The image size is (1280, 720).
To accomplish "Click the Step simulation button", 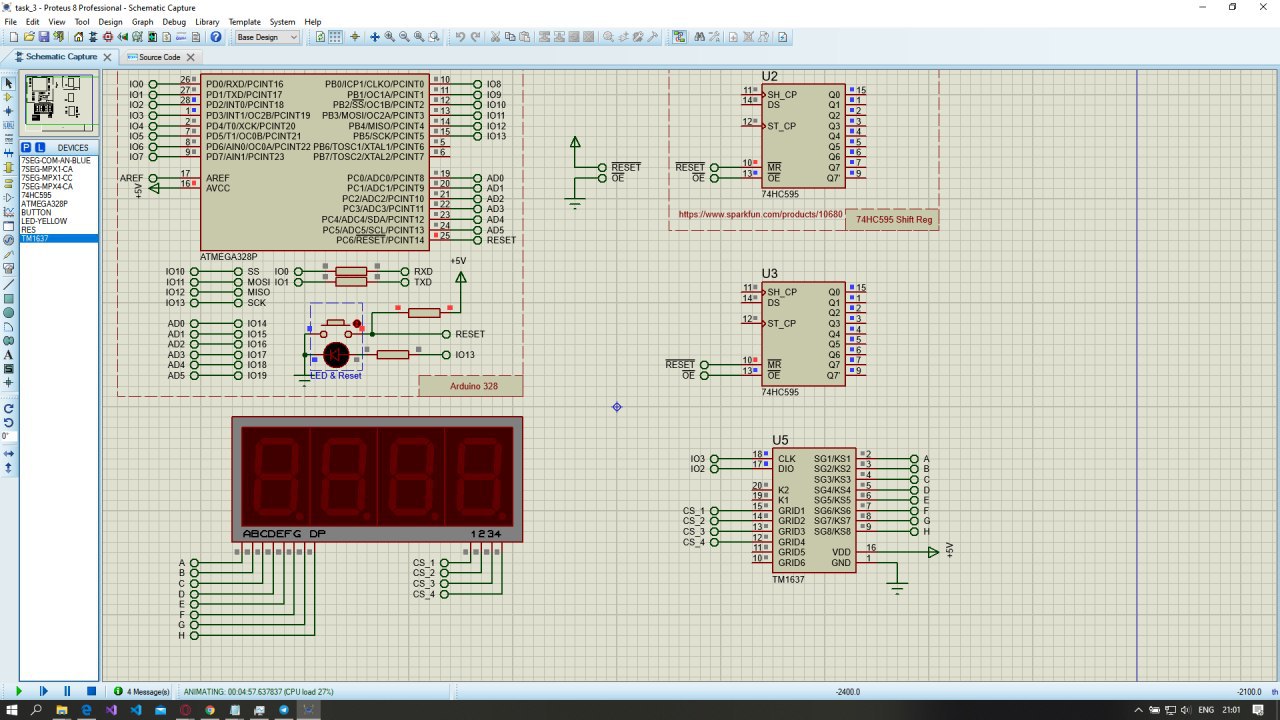I will (x=43, y=691).
